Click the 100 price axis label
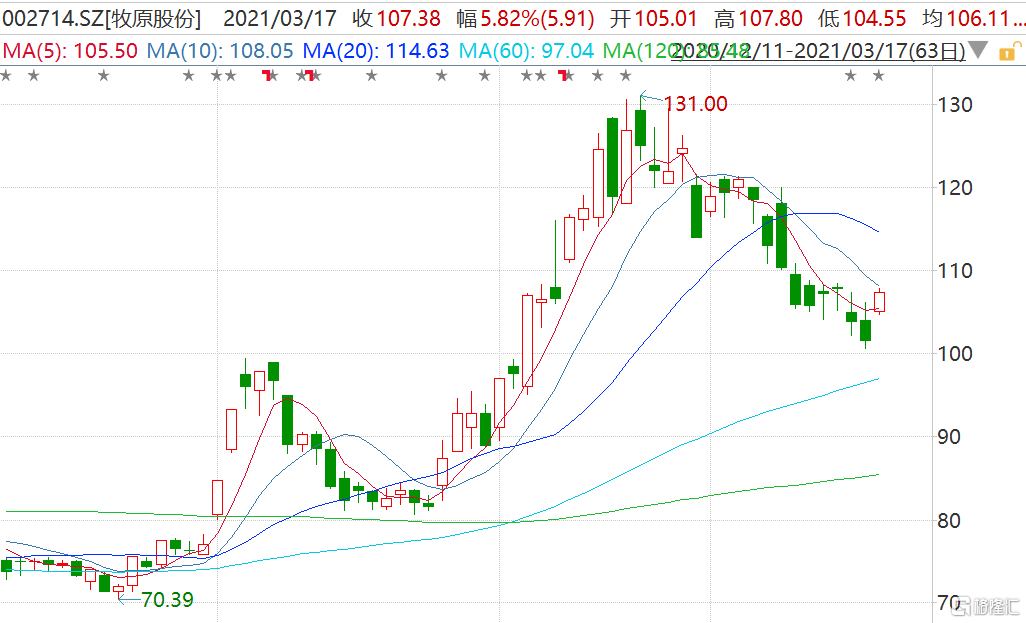This screenshot has width=1026, height=623. [x=955, y=353]
